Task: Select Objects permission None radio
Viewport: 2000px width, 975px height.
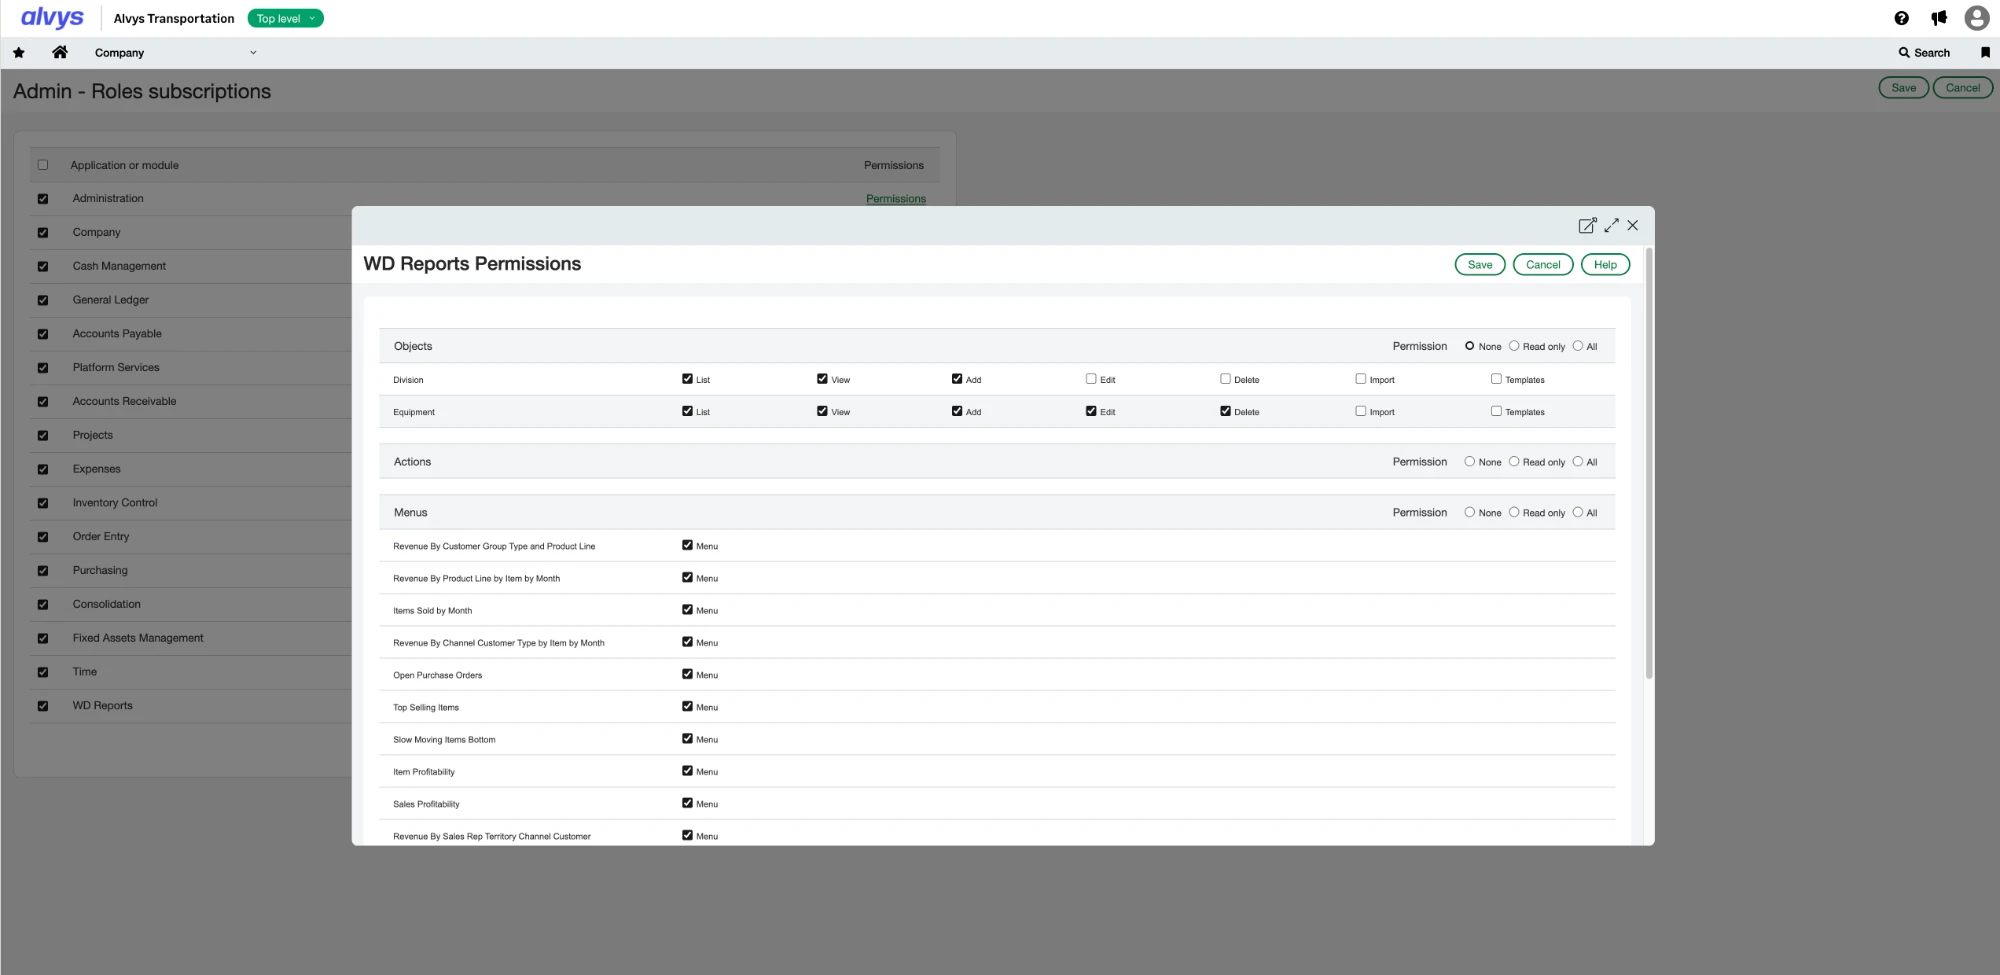Action: click(1469, 346)
